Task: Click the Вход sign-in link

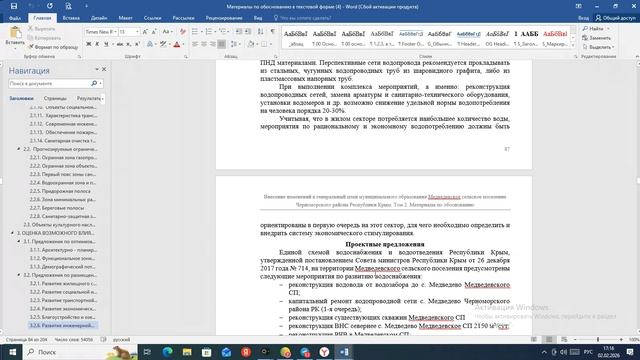Action: click(583, 18)
